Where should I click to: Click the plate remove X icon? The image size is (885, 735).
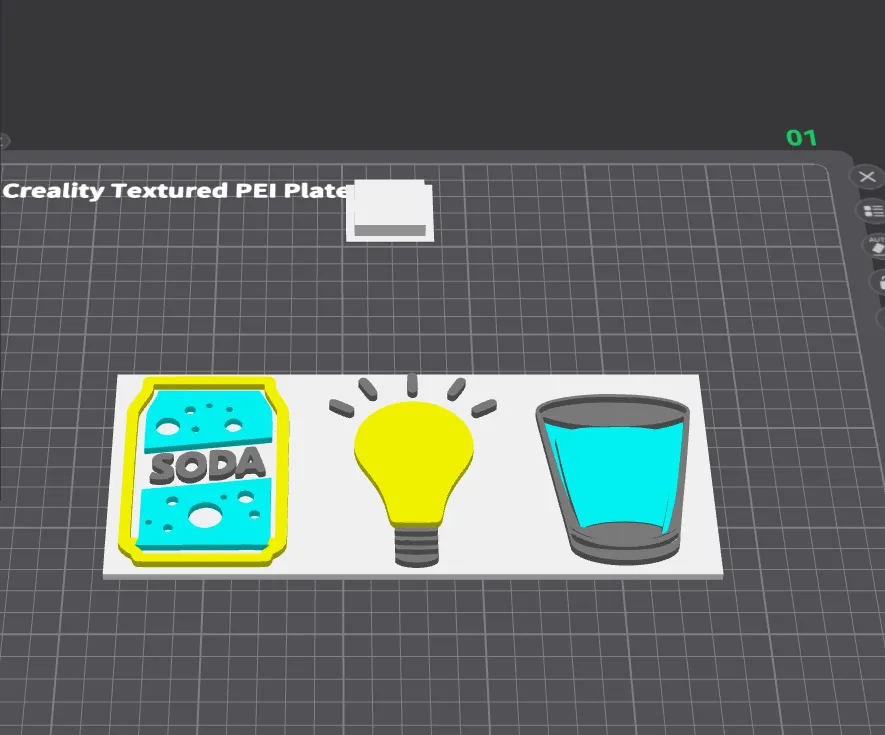[x=867, y=177]
